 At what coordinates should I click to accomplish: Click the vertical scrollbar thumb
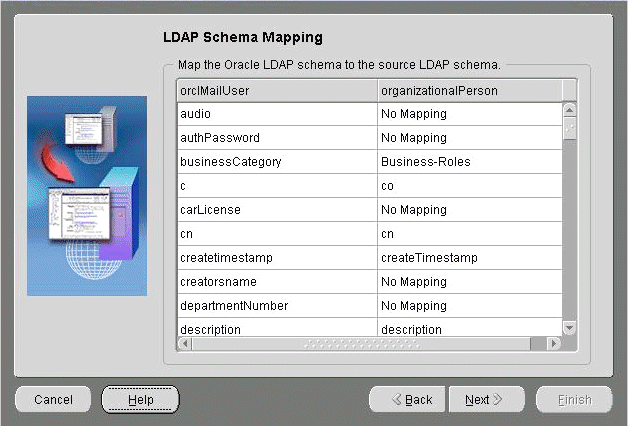[570, 128]
